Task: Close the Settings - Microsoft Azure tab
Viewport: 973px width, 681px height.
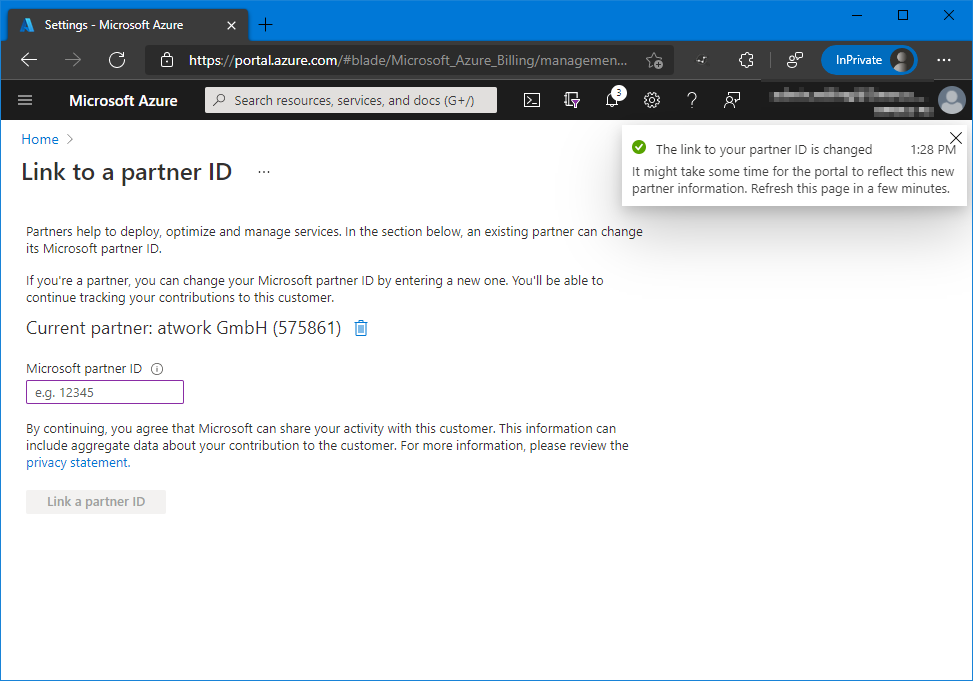Action: [x=231, y=25]
